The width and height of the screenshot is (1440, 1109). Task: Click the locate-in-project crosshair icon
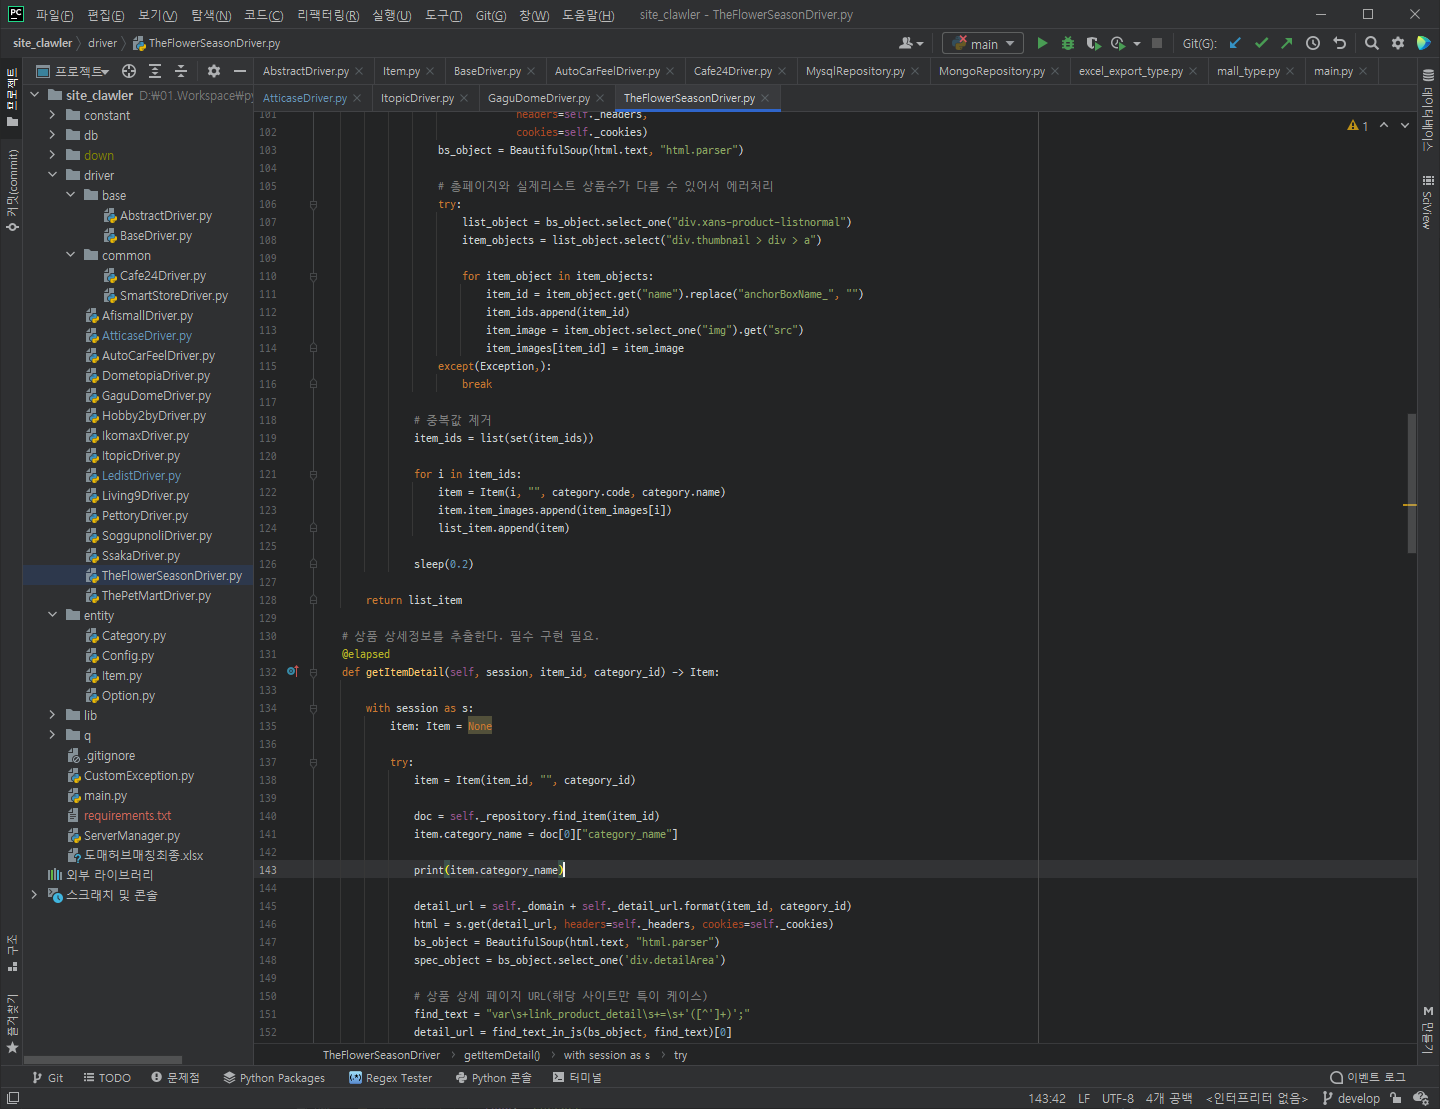click(x=129, y=71)
